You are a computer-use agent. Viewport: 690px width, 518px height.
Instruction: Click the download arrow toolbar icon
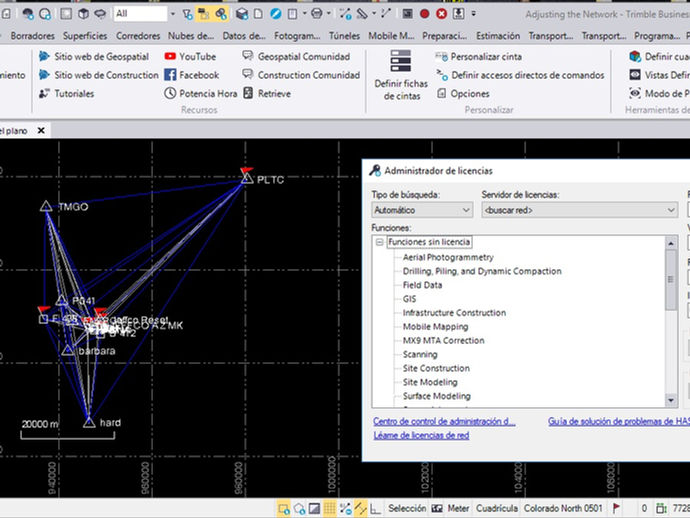458,14
